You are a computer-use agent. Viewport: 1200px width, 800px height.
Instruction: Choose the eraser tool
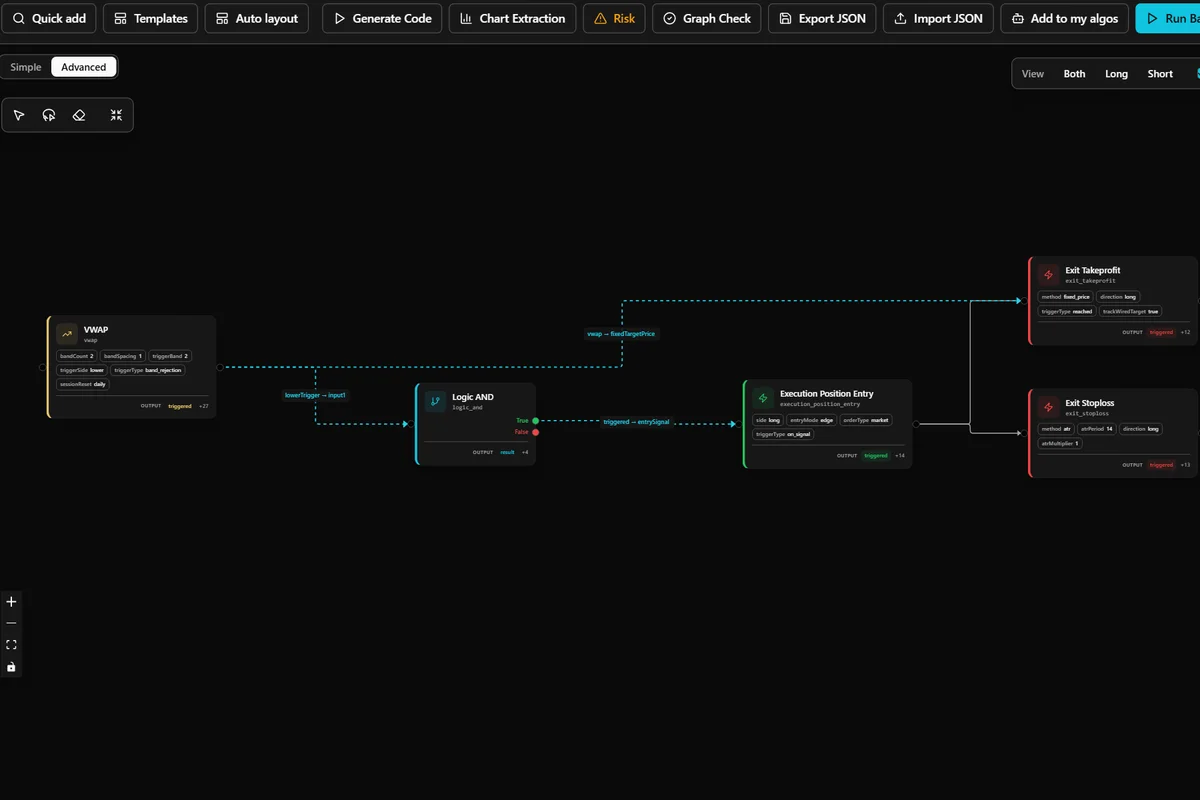[x=79, y=115]
